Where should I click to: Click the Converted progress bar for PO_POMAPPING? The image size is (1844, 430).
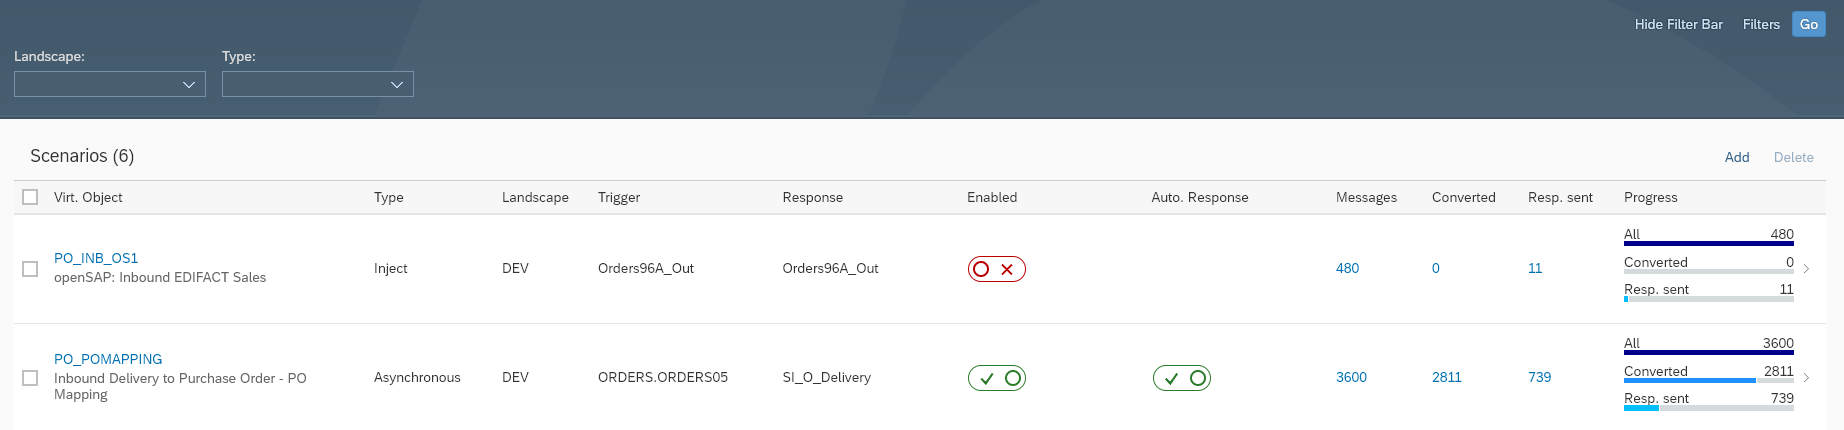[x=1708, y=380]
